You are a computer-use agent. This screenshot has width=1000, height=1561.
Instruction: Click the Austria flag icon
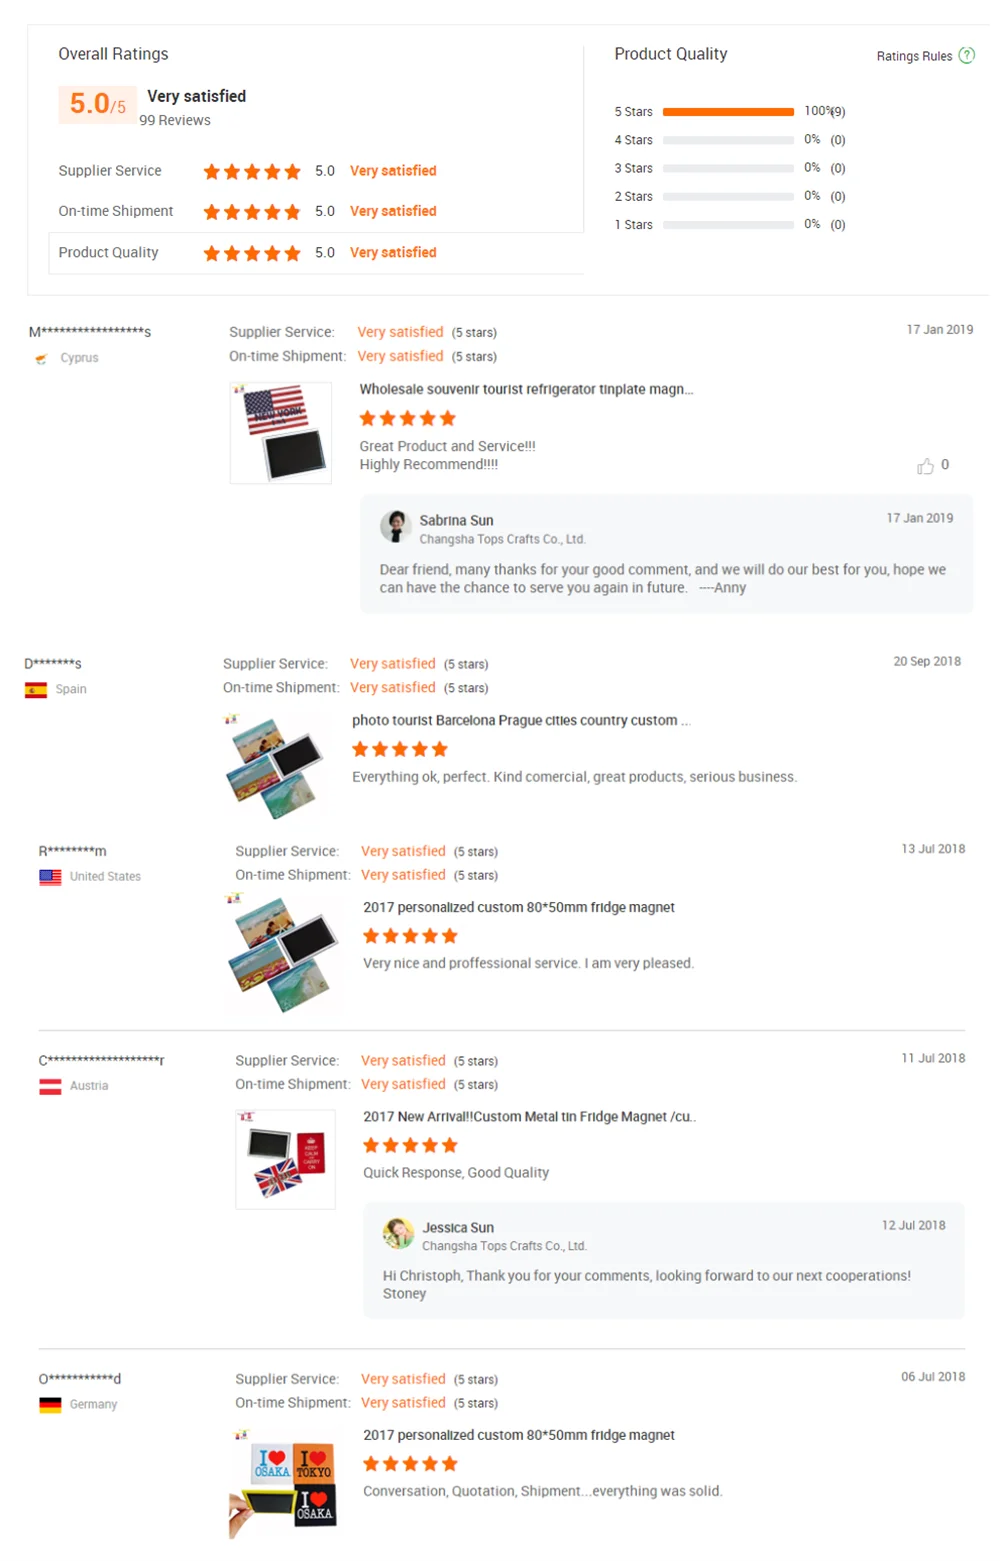click(x=50, y=1086)
